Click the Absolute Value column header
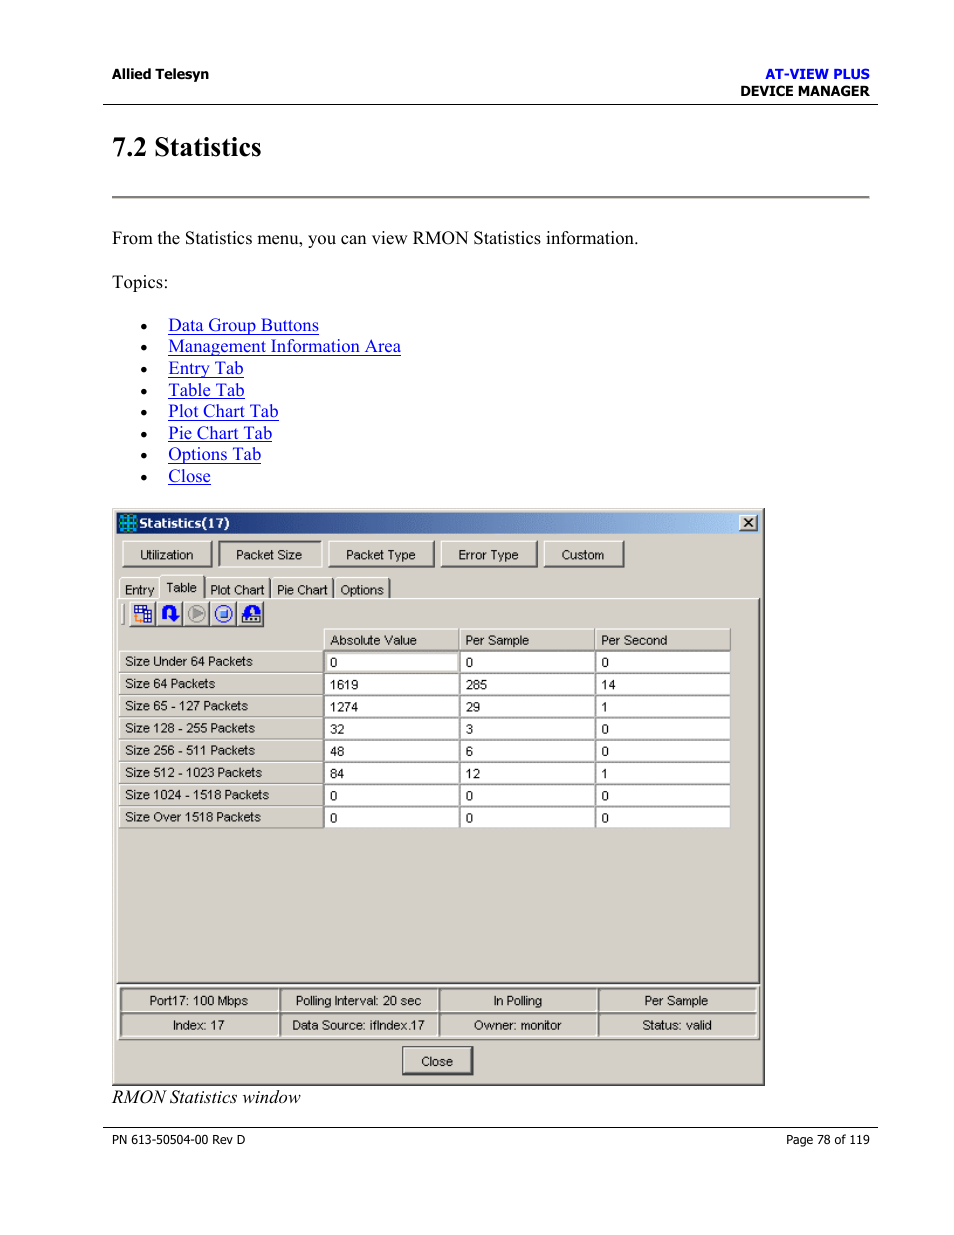Viewport: 954px width, 1235px height. [392, 640]
